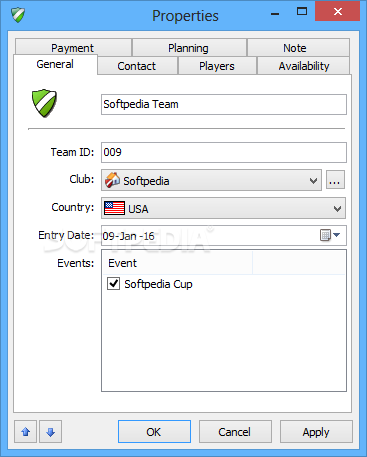
Task: Open the calendar picker for Entry Date
Action: (x=330, y=235)
